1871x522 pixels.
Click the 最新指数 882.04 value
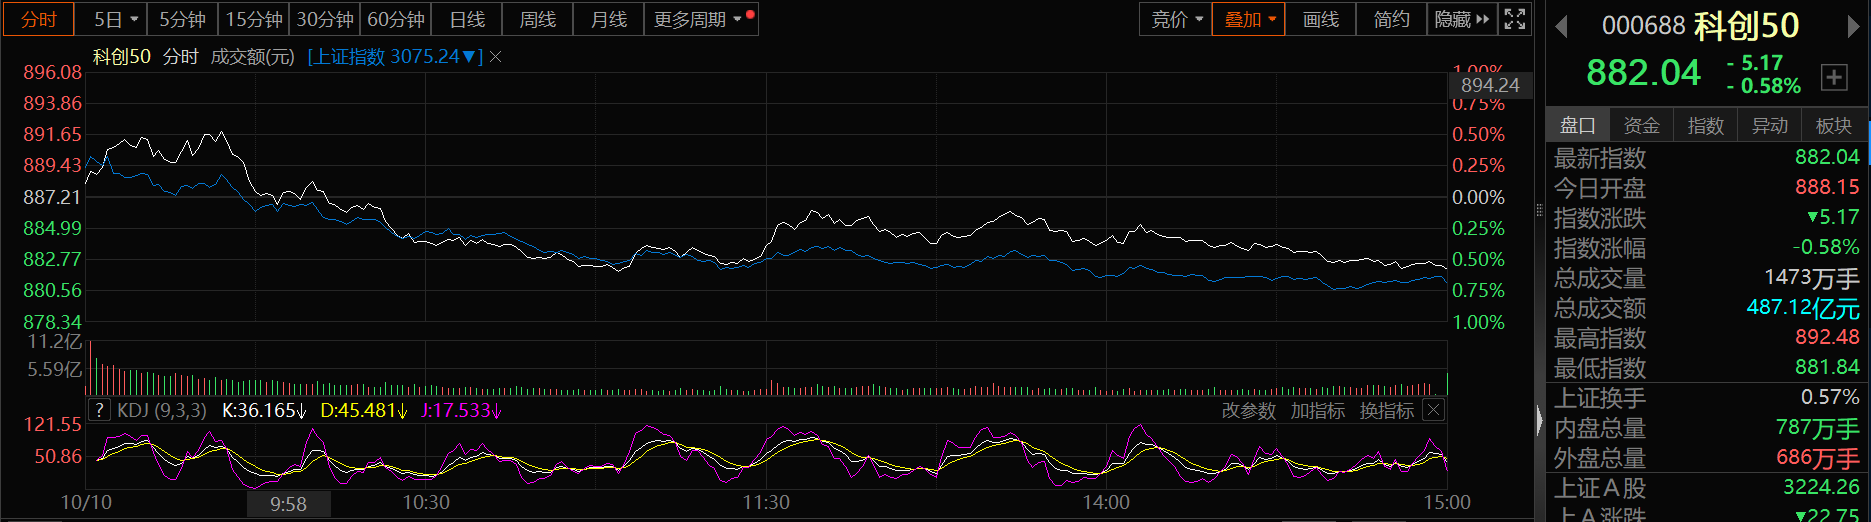1826,157
